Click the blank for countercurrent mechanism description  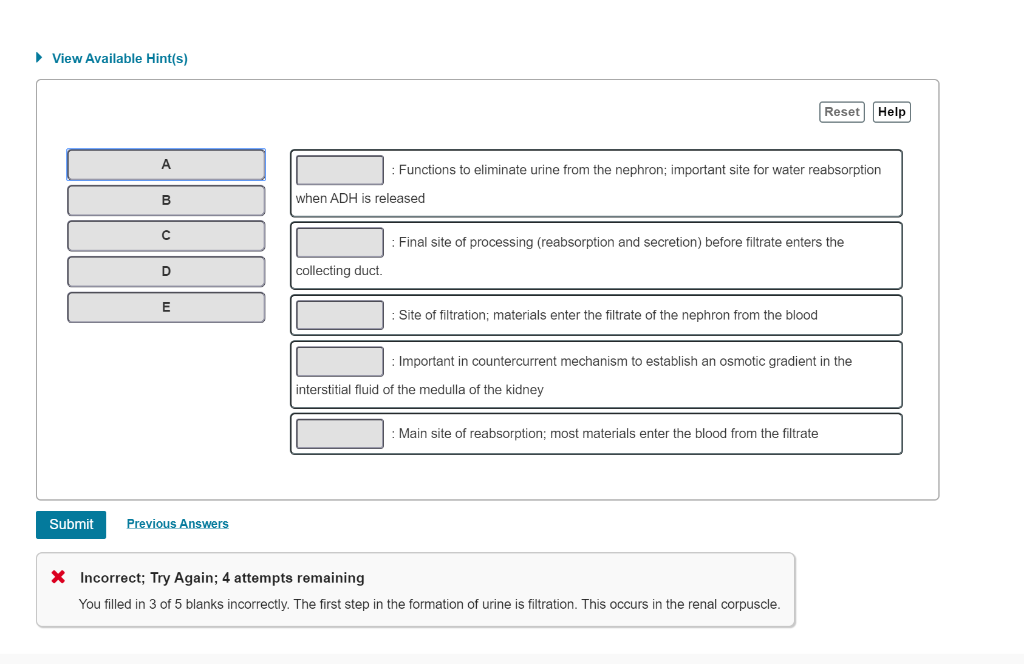(x=339, y=361)
